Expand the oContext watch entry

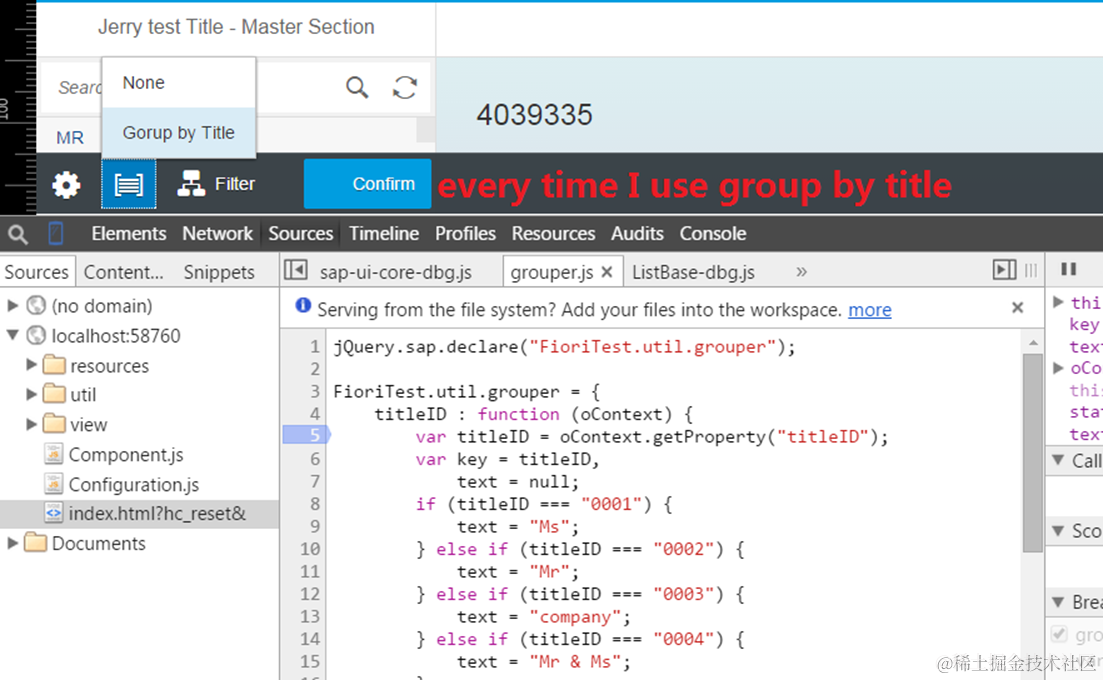pyautogui.click(x=1057, y=367)
